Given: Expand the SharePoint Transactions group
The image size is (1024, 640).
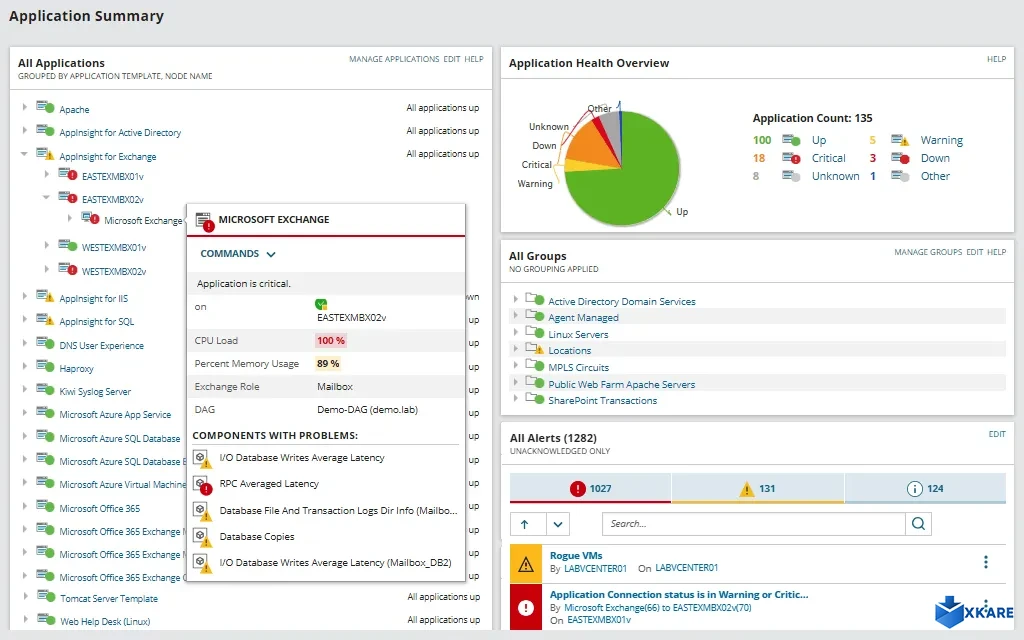Looking at the screenshot, I should click(515, 398).
